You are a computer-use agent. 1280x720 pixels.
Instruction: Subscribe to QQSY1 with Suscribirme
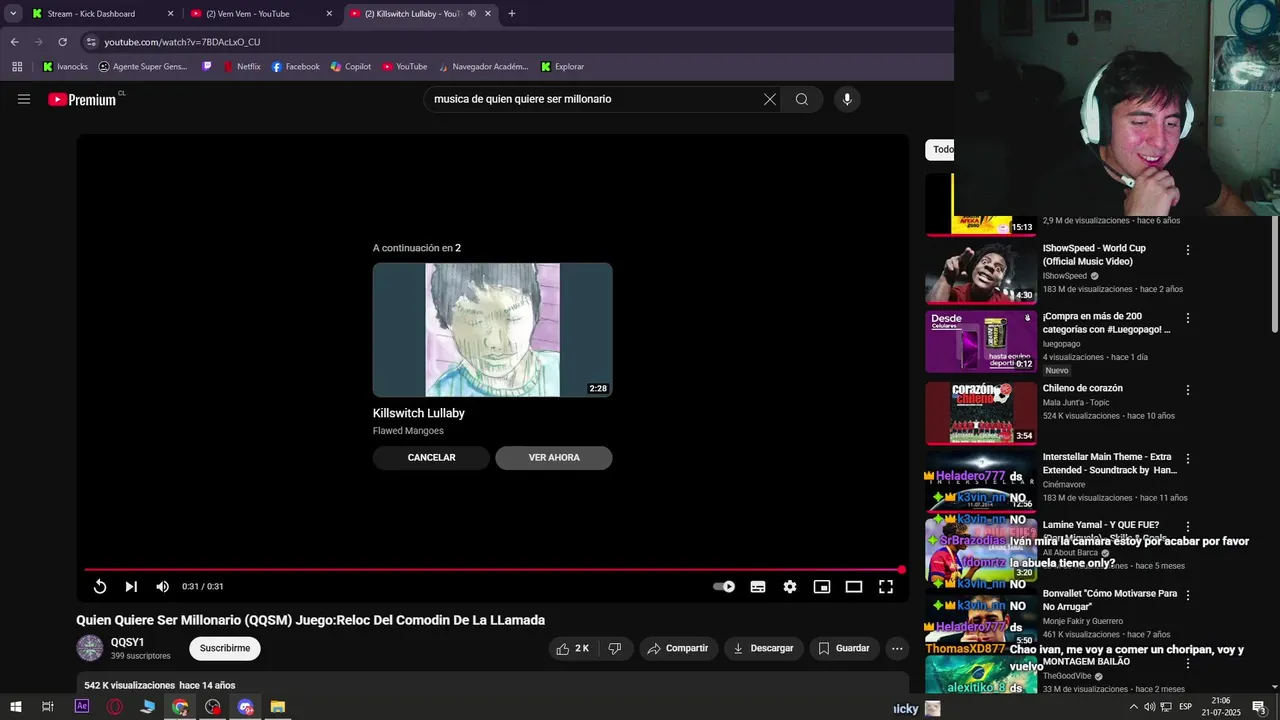(x=225, y=648)
